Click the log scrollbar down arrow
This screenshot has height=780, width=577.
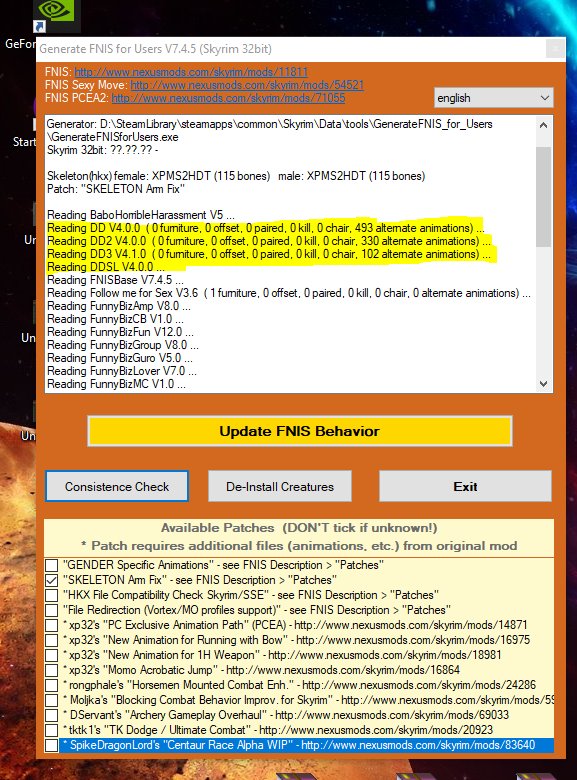[543, 384]
